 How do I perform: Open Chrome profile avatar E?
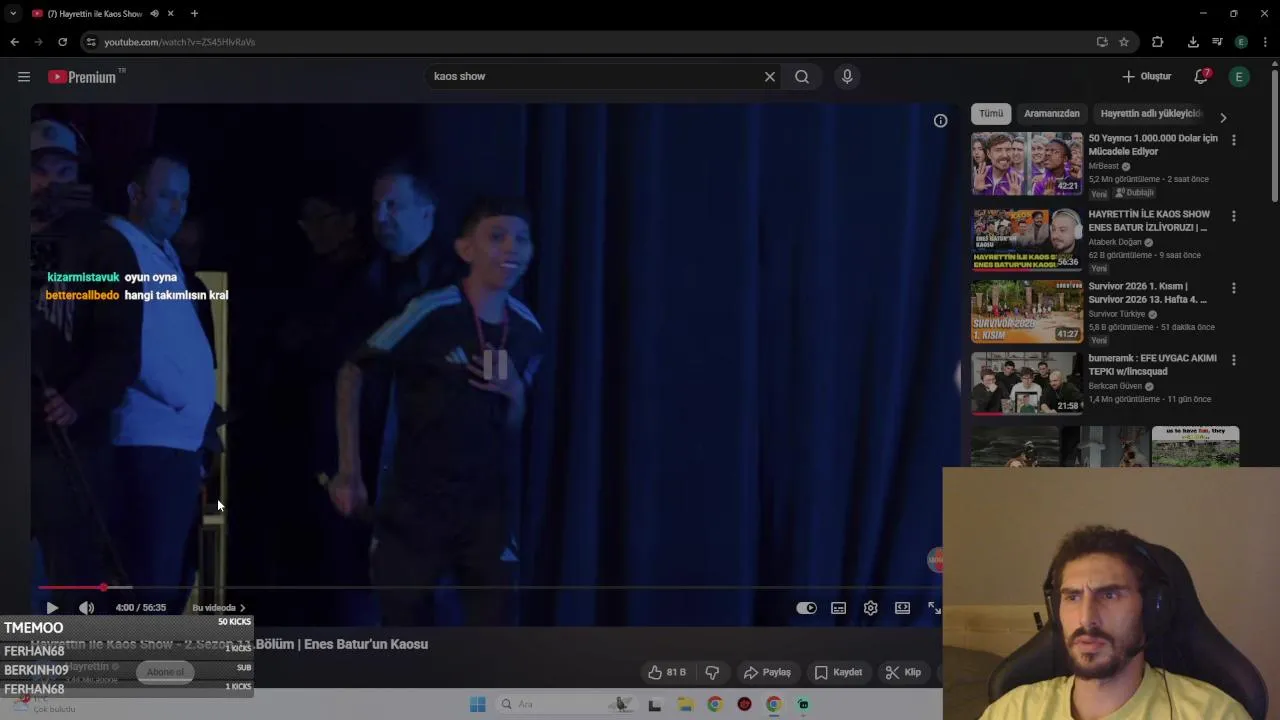tap(1241, 42)
